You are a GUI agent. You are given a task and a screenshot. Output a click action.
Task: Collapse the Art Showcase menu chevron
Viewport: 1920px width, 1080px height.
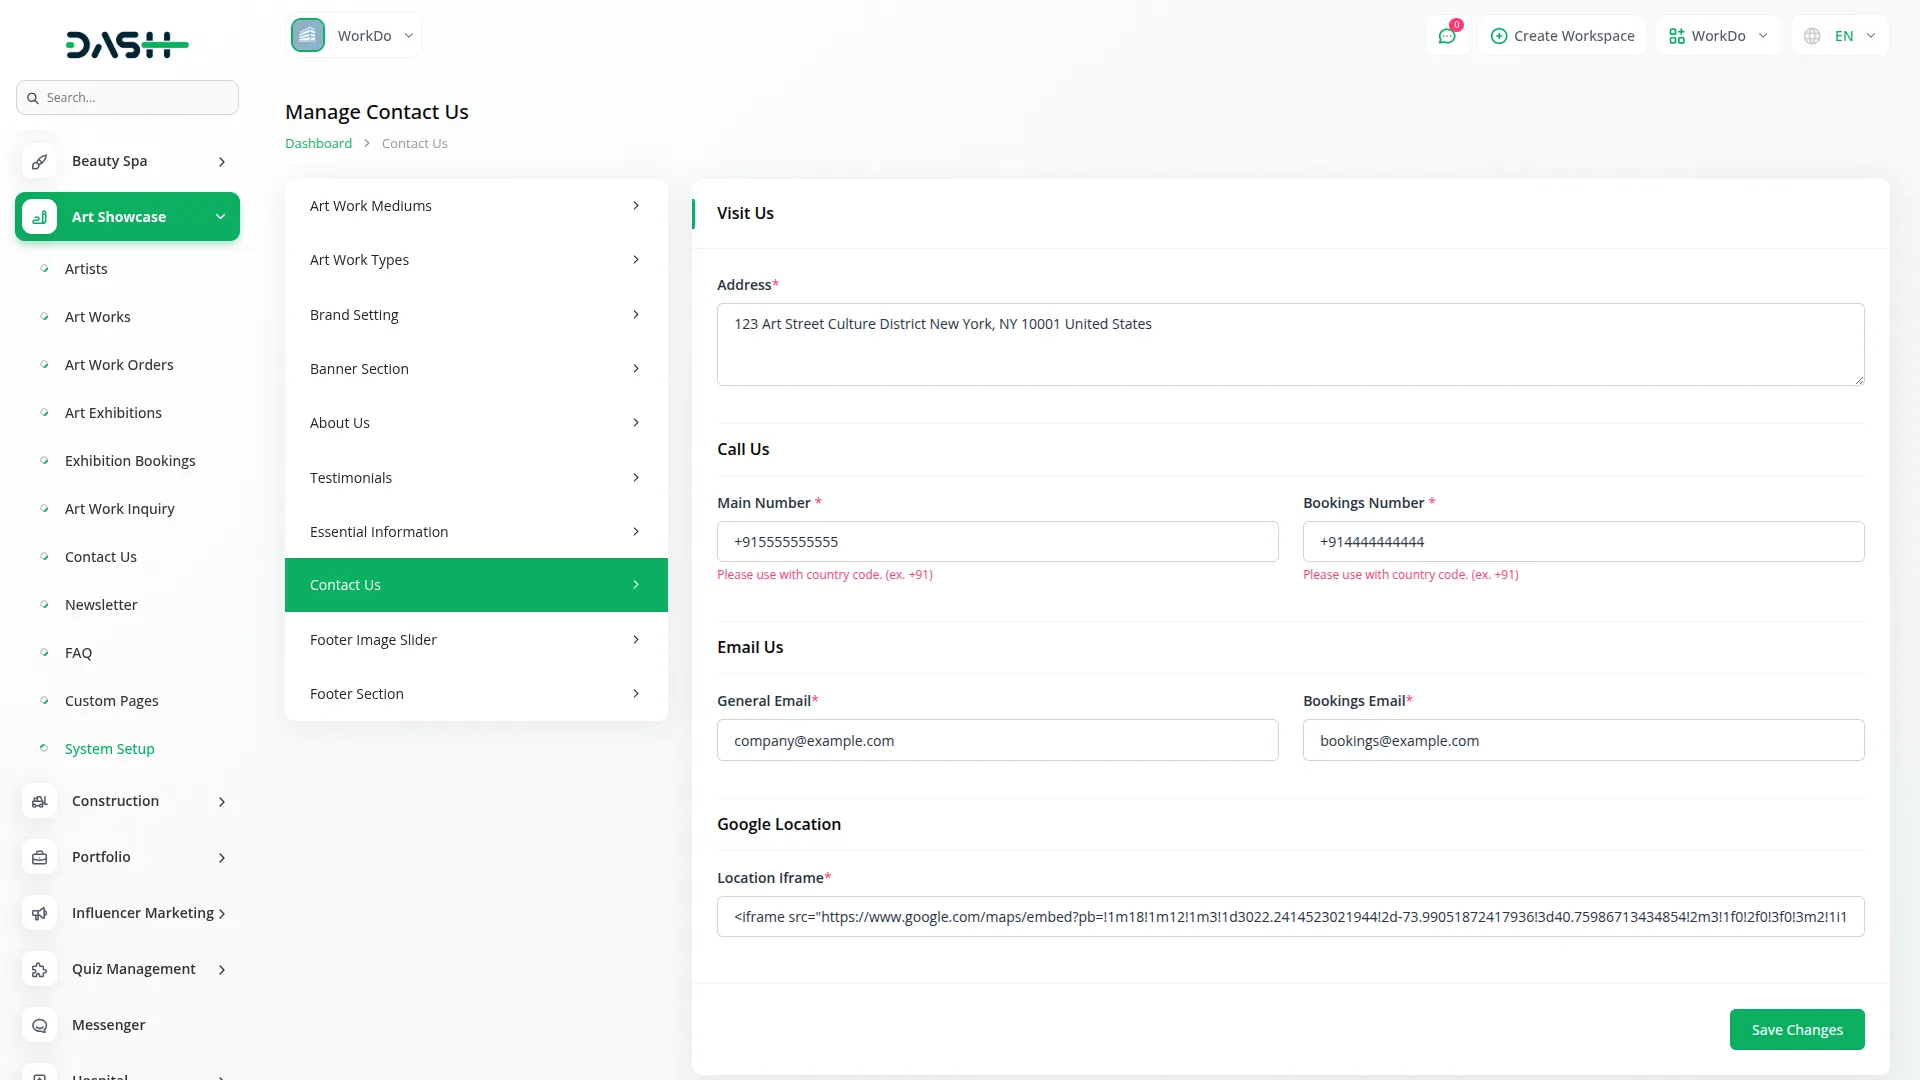click(220, 217)
